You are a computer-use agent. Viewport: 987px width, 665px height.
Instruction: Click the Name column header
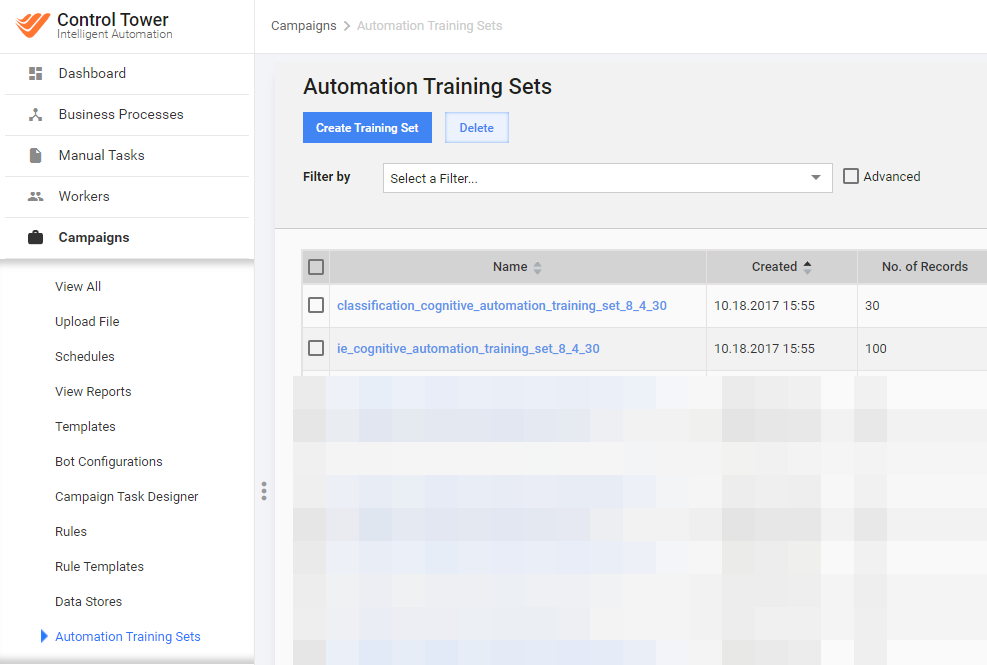(517, 267)
